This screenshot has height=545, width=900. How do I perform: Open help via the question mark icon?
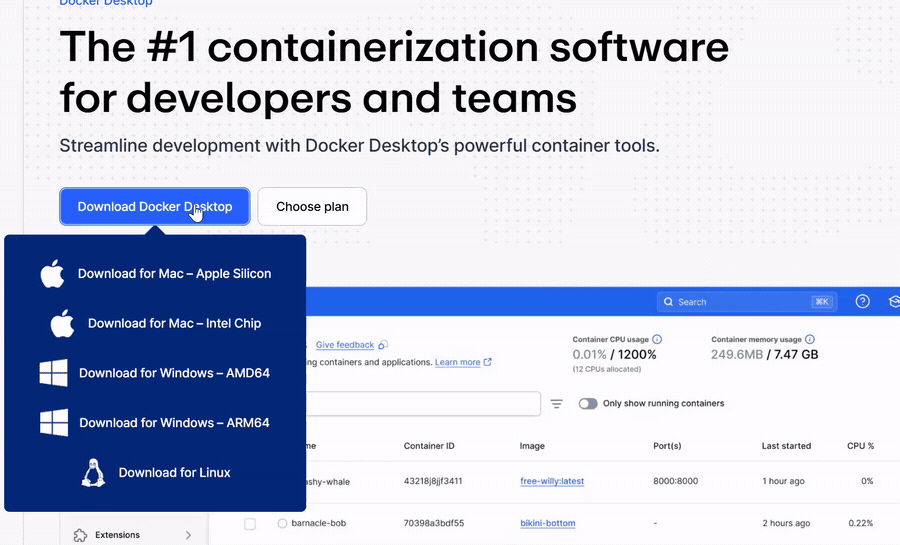pyautogui.click(x=862, y=301)
